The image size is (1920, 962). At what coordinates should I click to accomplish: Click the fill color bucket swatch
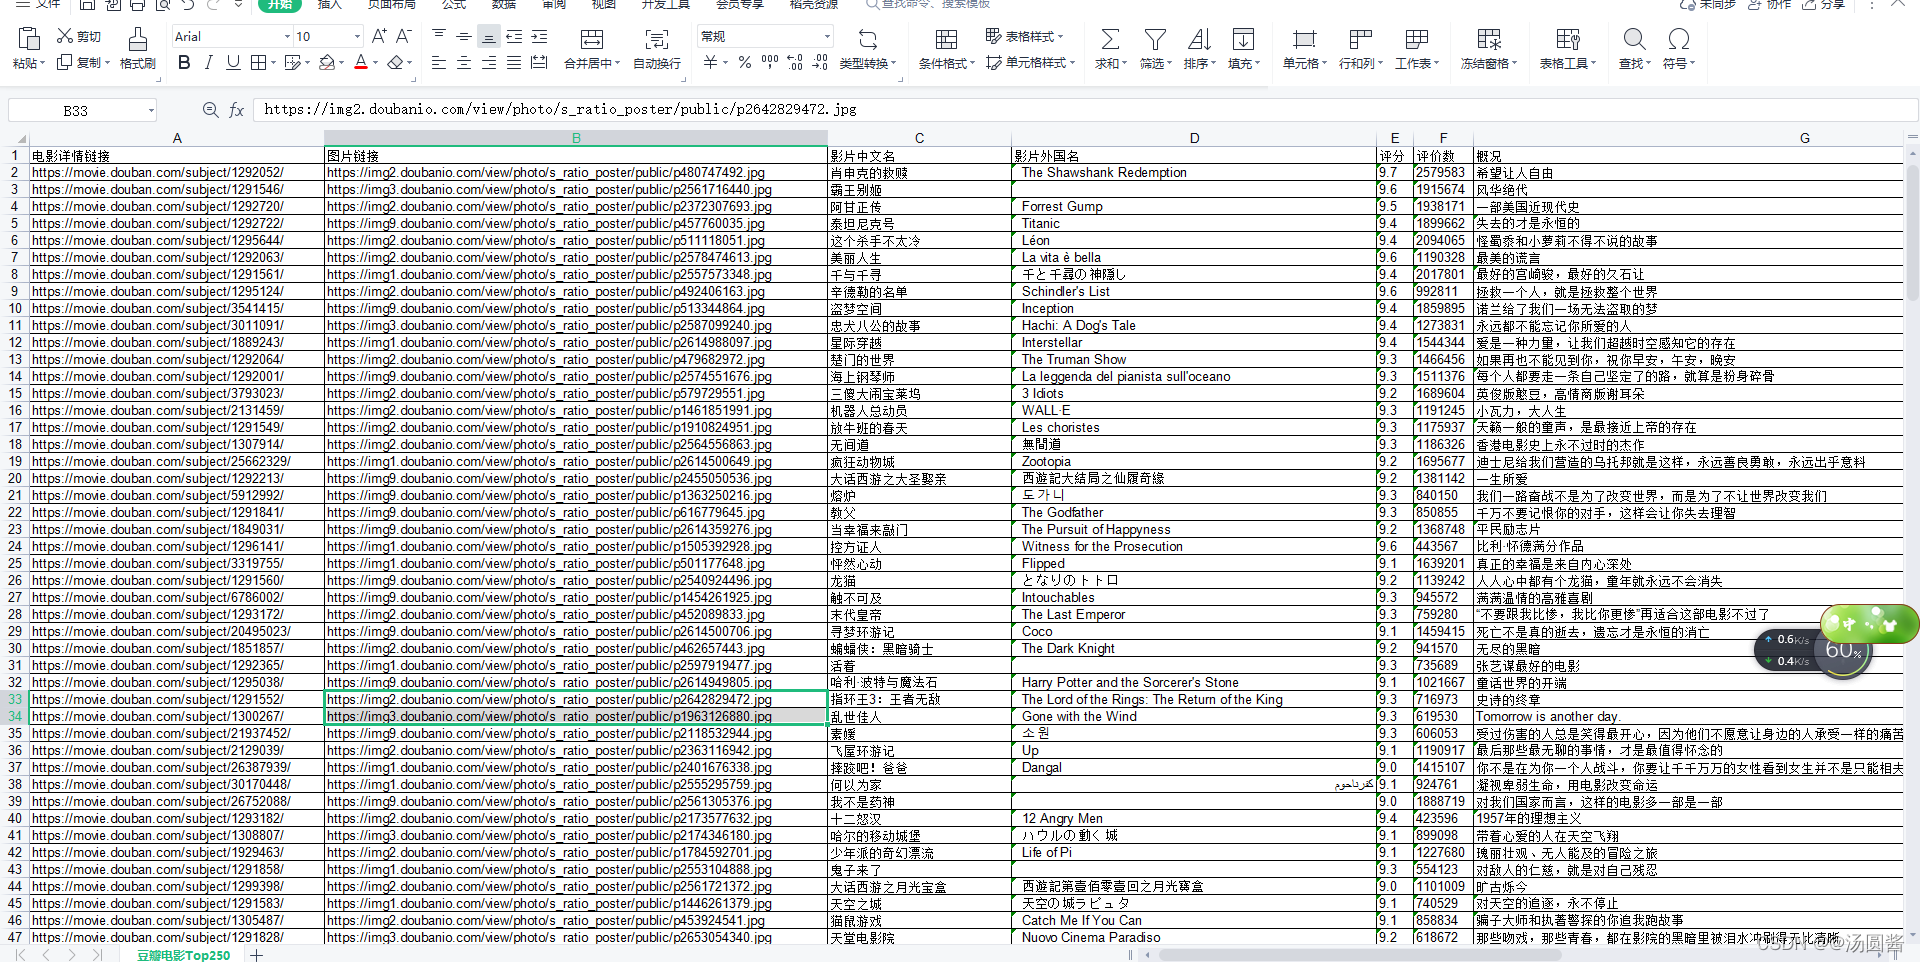326,62
